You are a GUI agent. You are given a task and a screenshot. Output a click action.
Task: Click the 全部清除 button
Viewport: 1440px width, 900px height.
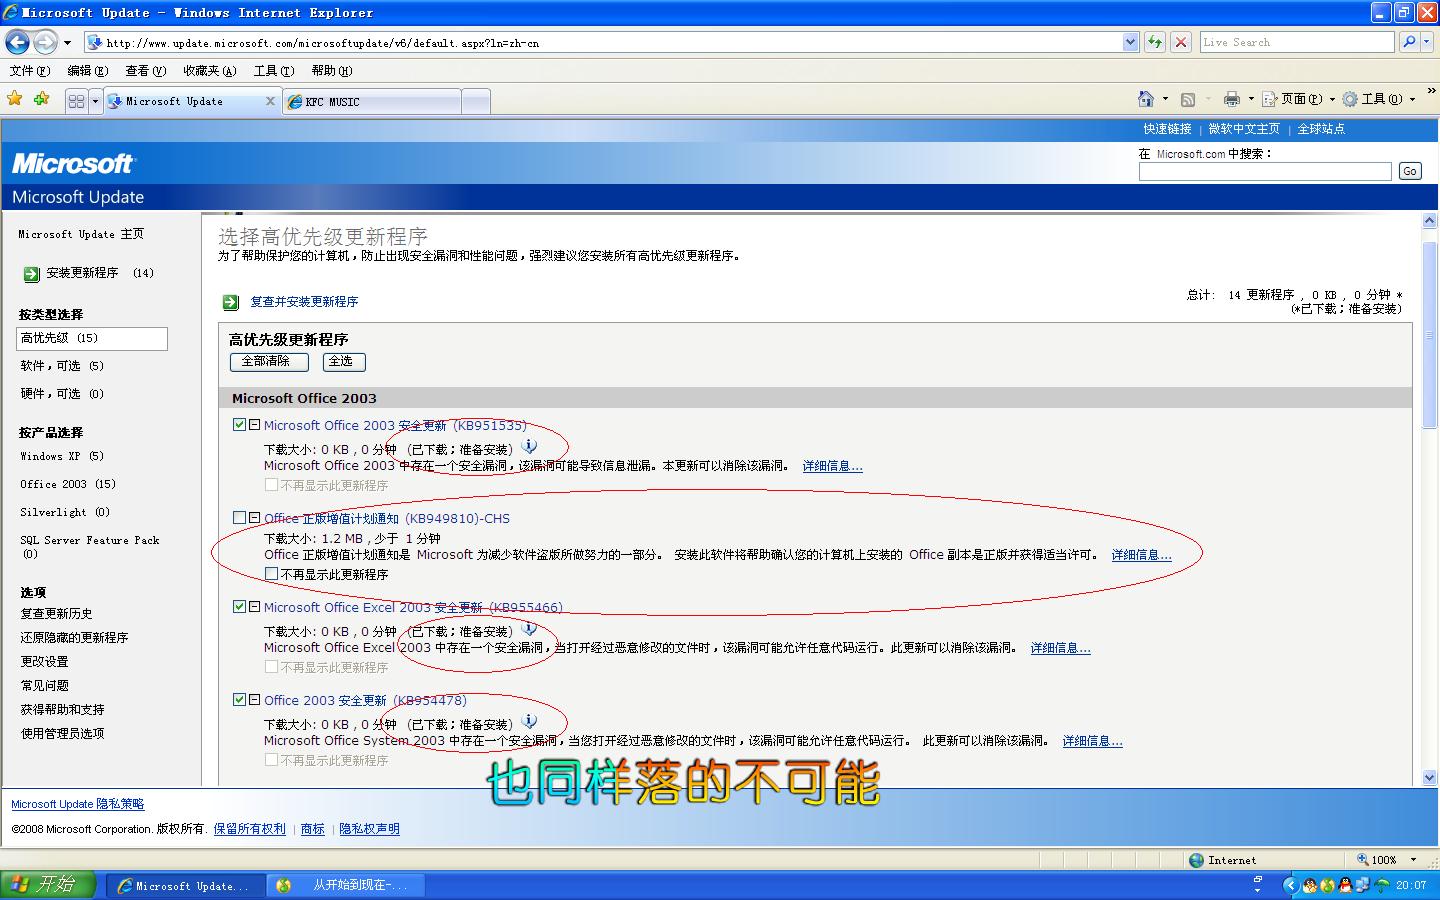point(269,362)
